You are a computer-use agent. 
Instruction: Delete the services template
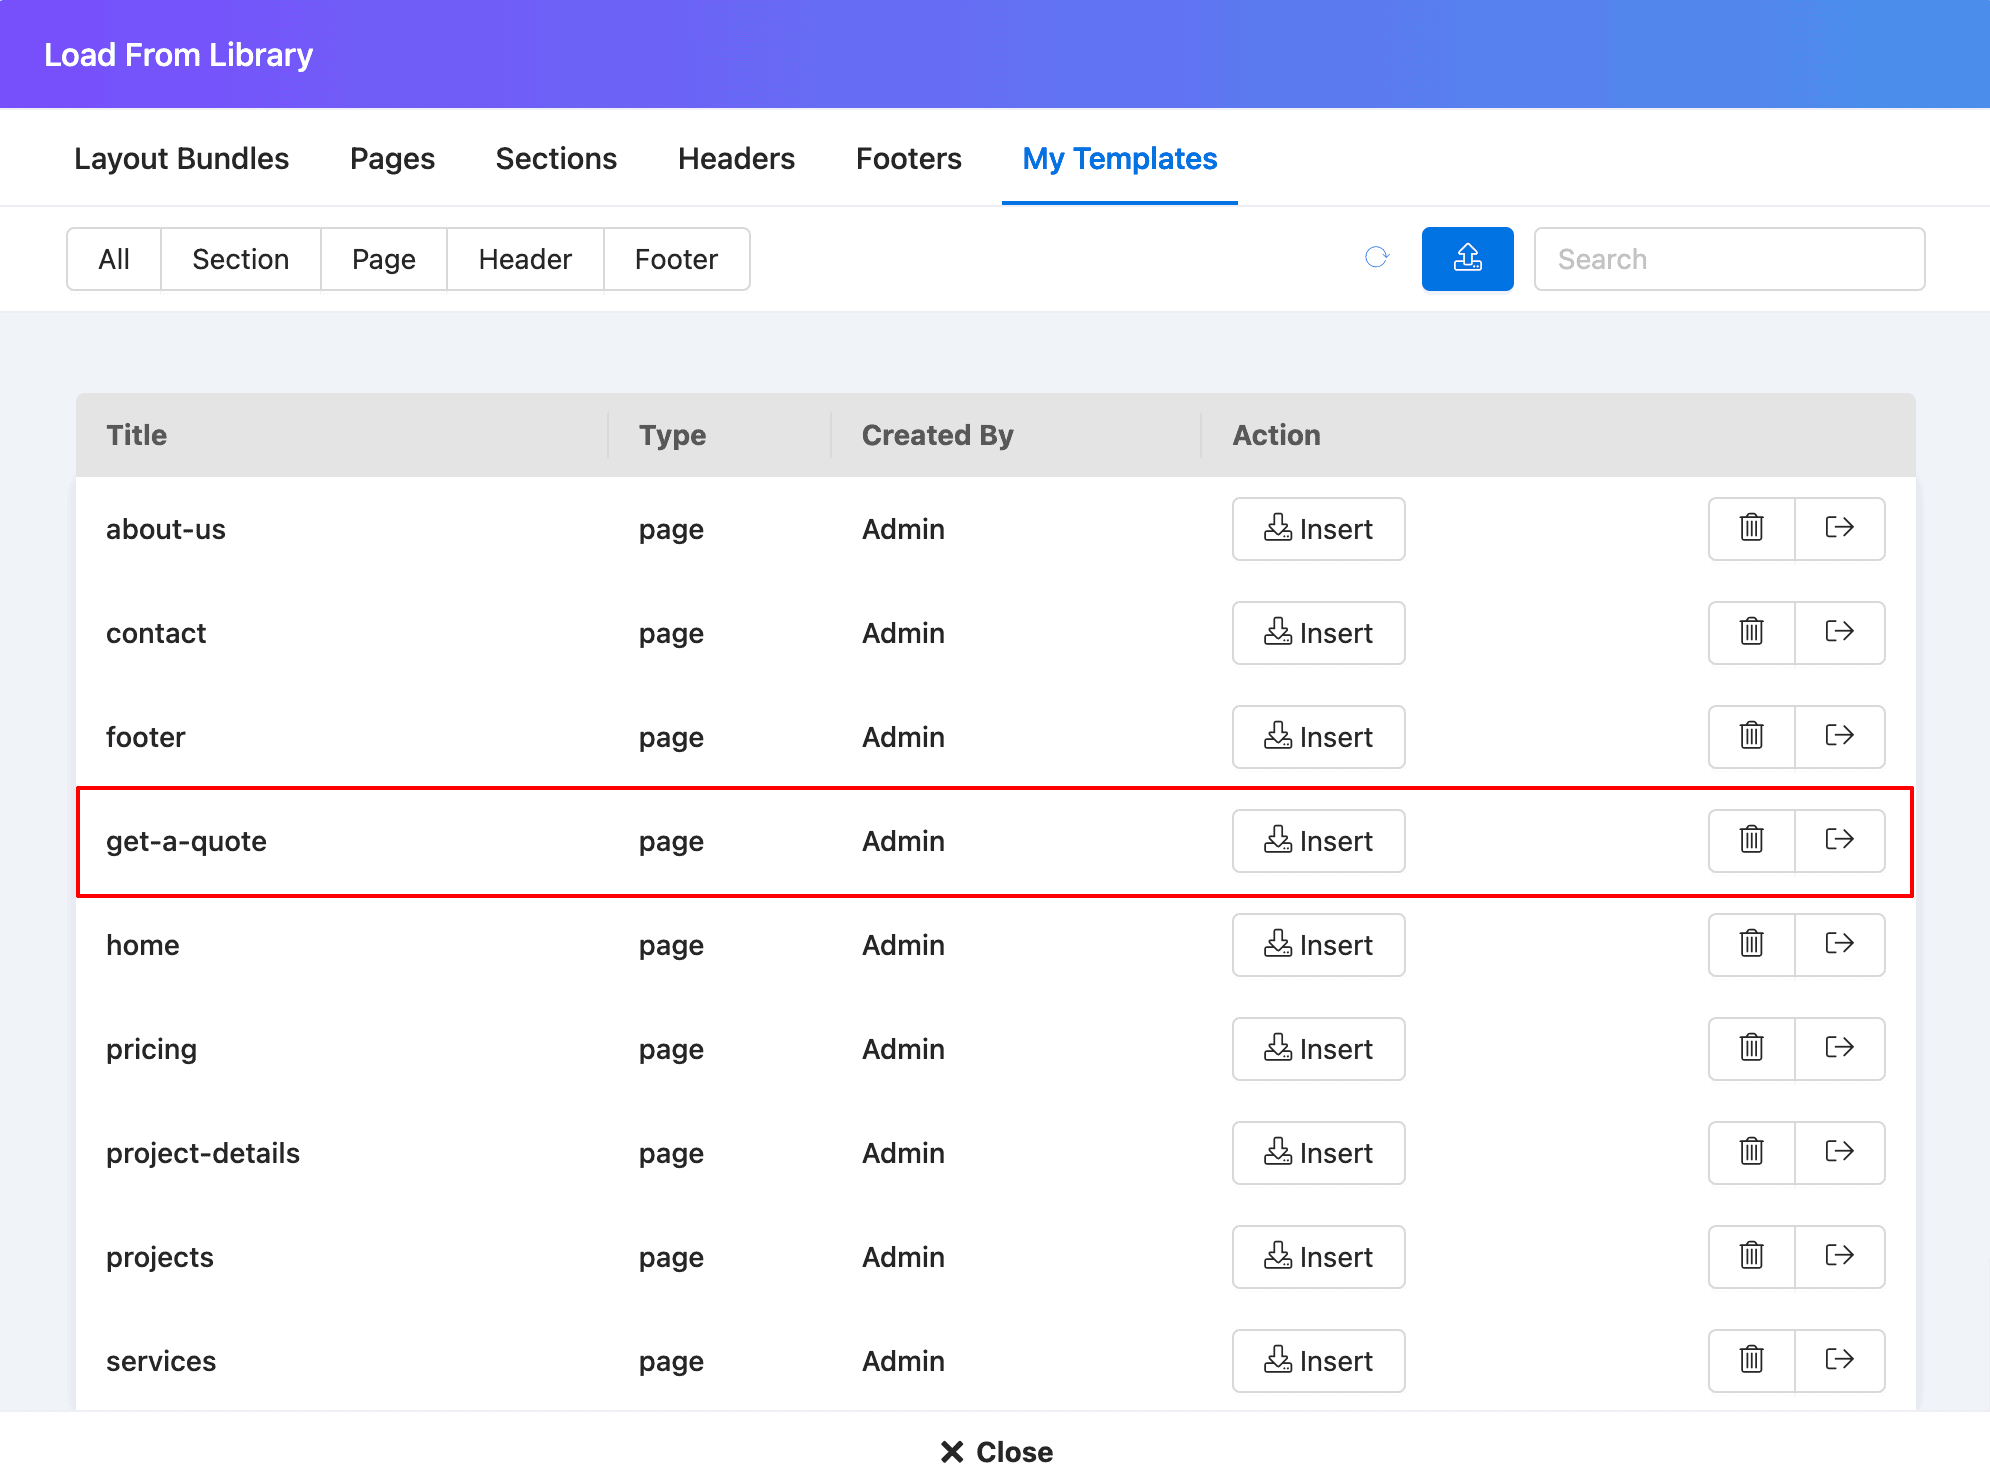(x=1751, y=1360)
